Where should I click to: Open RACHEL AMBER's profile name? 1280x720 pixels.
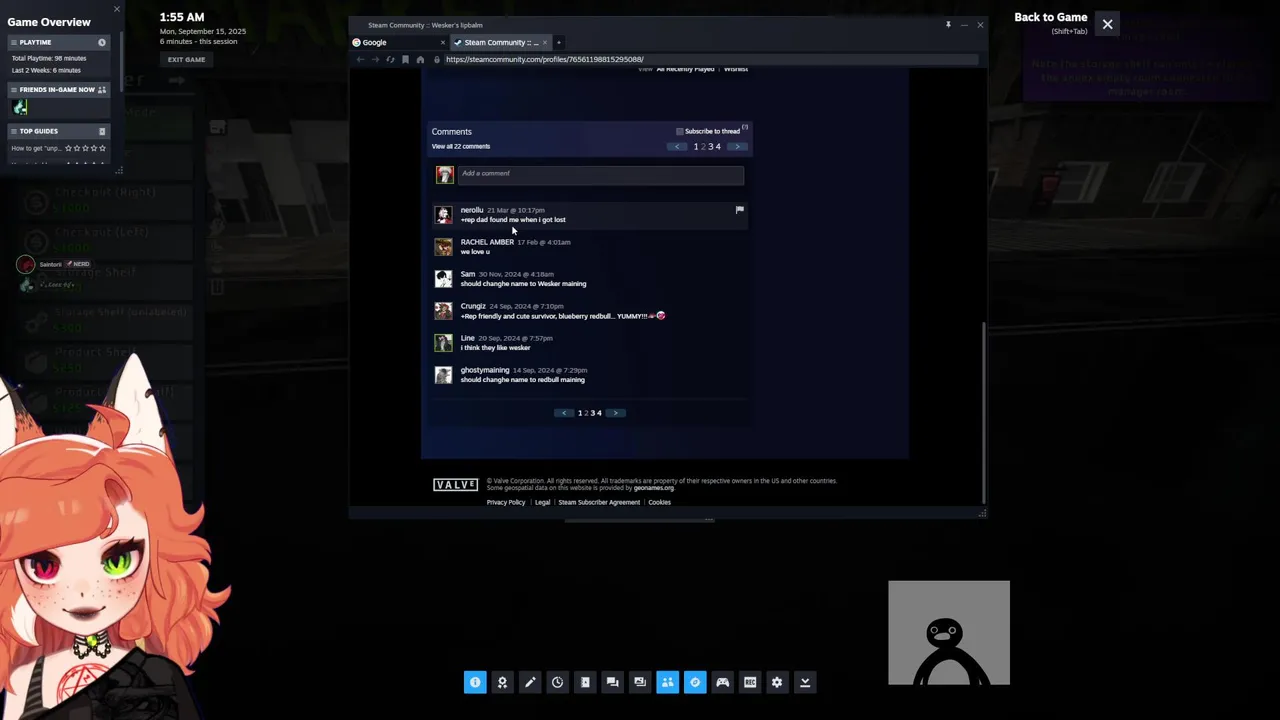487,242
